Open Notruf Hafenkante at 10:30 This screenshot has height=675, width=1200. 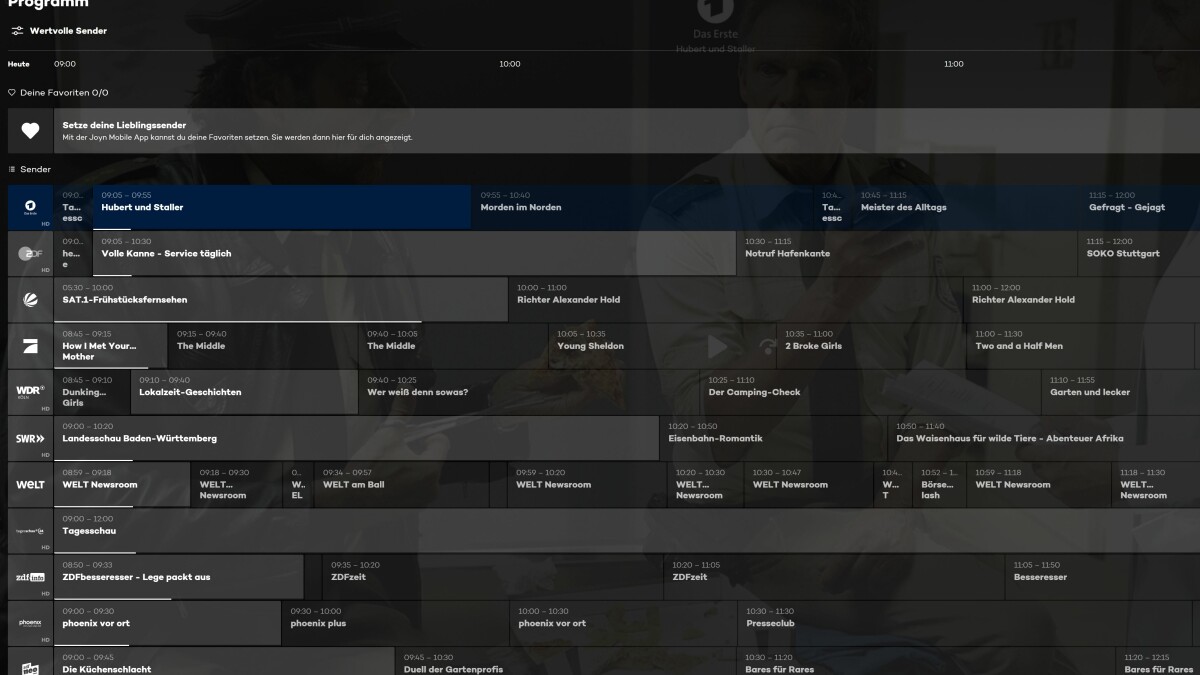click(x=907, y=253)
